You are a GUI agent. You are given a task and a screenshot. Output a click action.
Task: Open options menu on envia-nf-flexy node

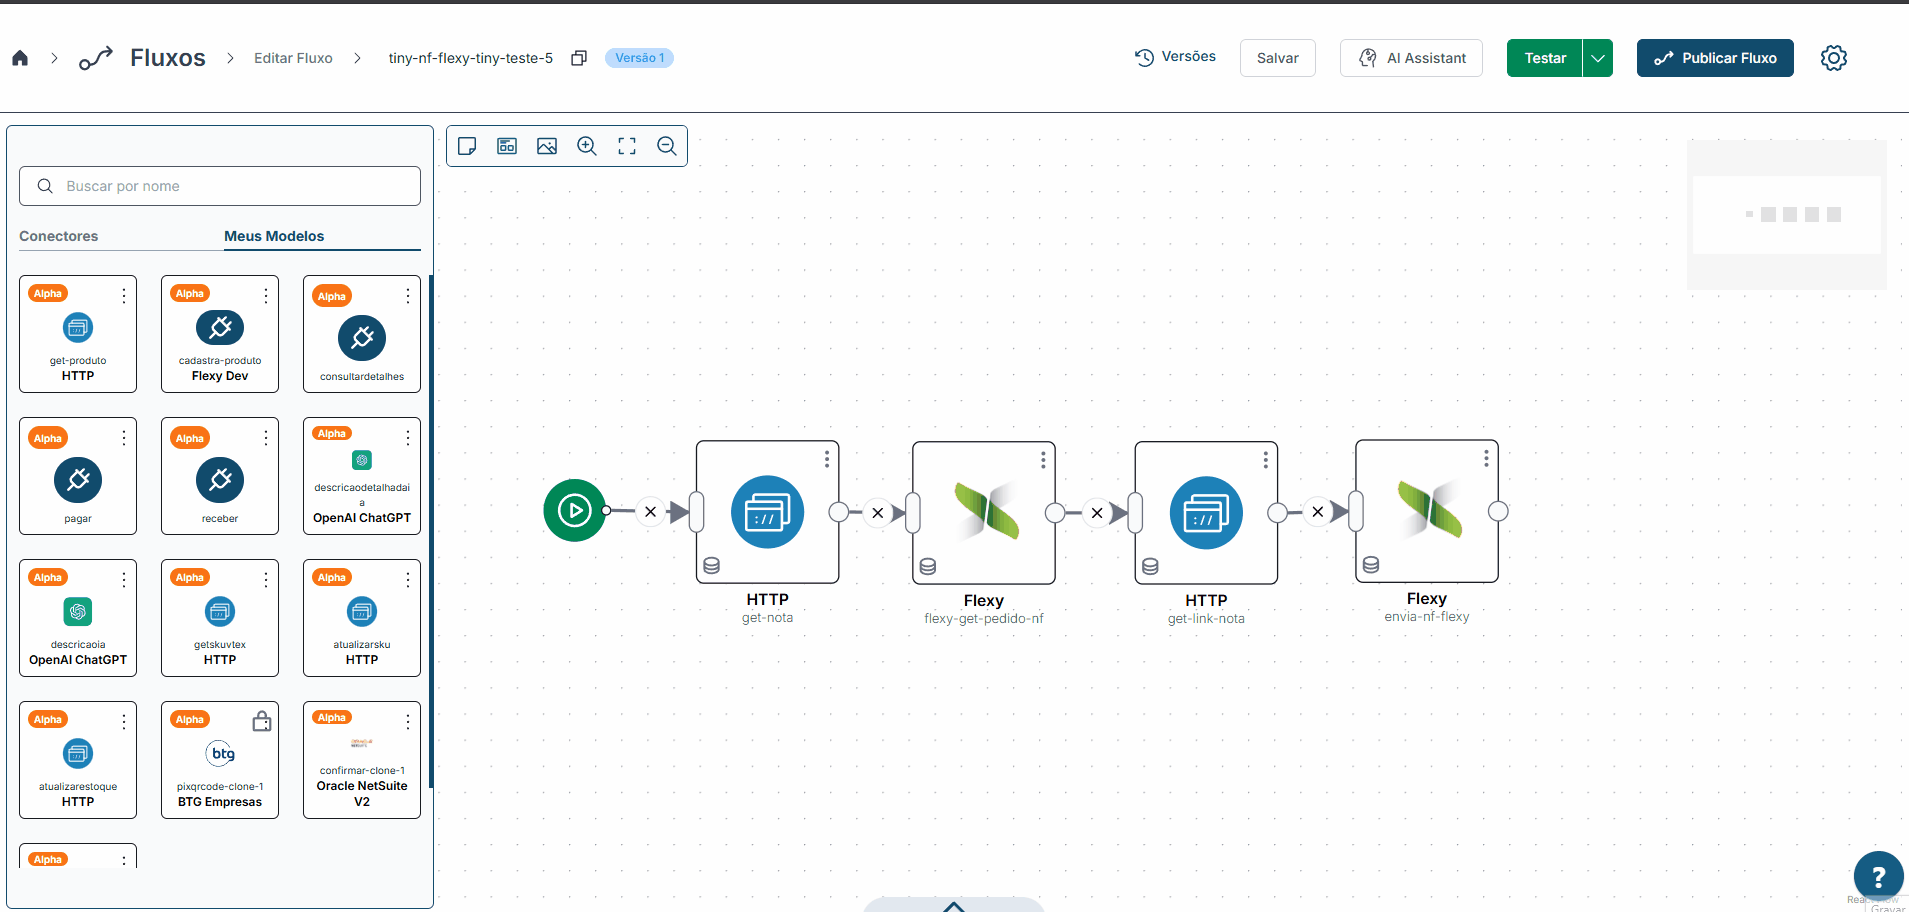point(1486,458)
